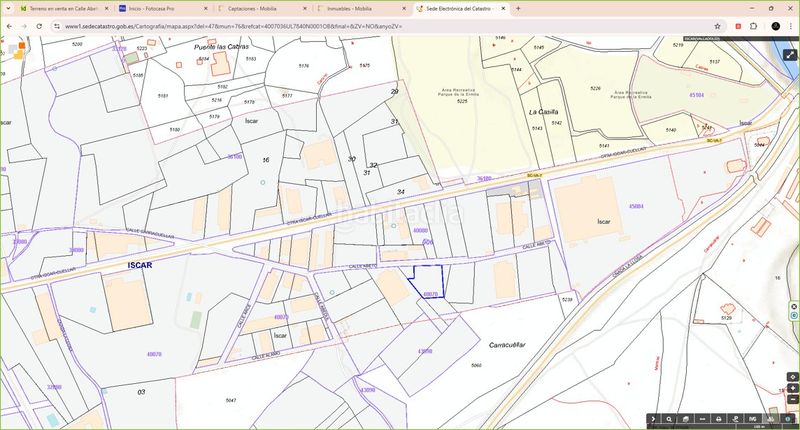Expand the map tools panel arrow
Viewport: 800px width, 430px height.
pos(653,419)
